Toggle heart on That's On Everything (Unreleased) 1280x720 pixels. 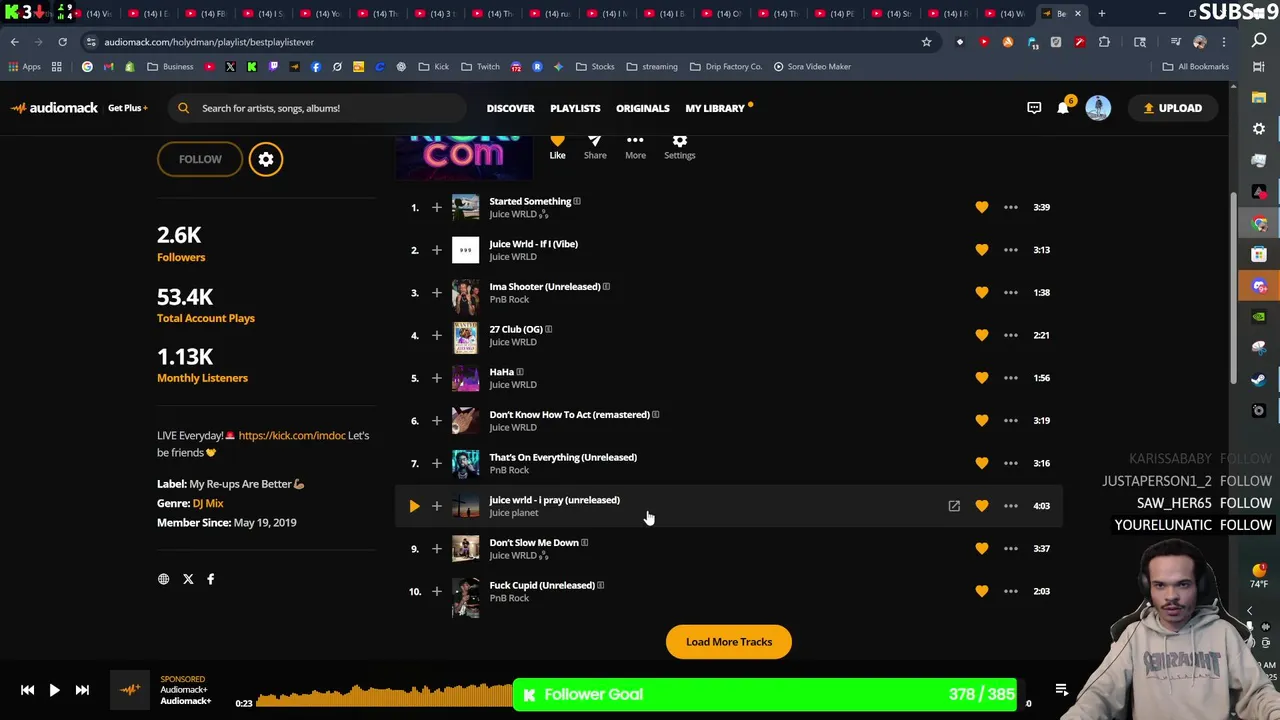pos(982,463)
